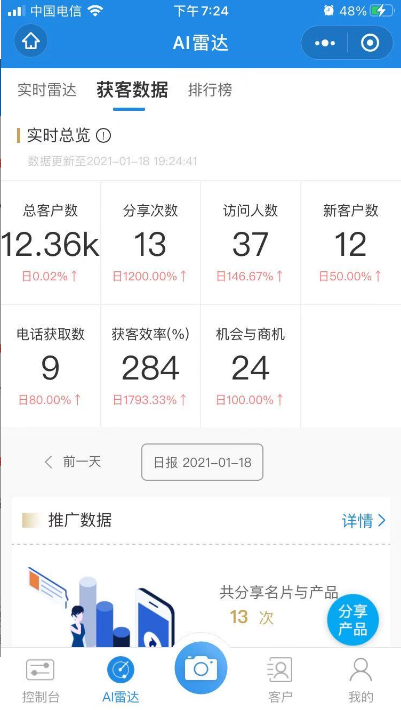Open the 新客户数 12 stat tile
This screenshot has height=710, width=401.
351,243
